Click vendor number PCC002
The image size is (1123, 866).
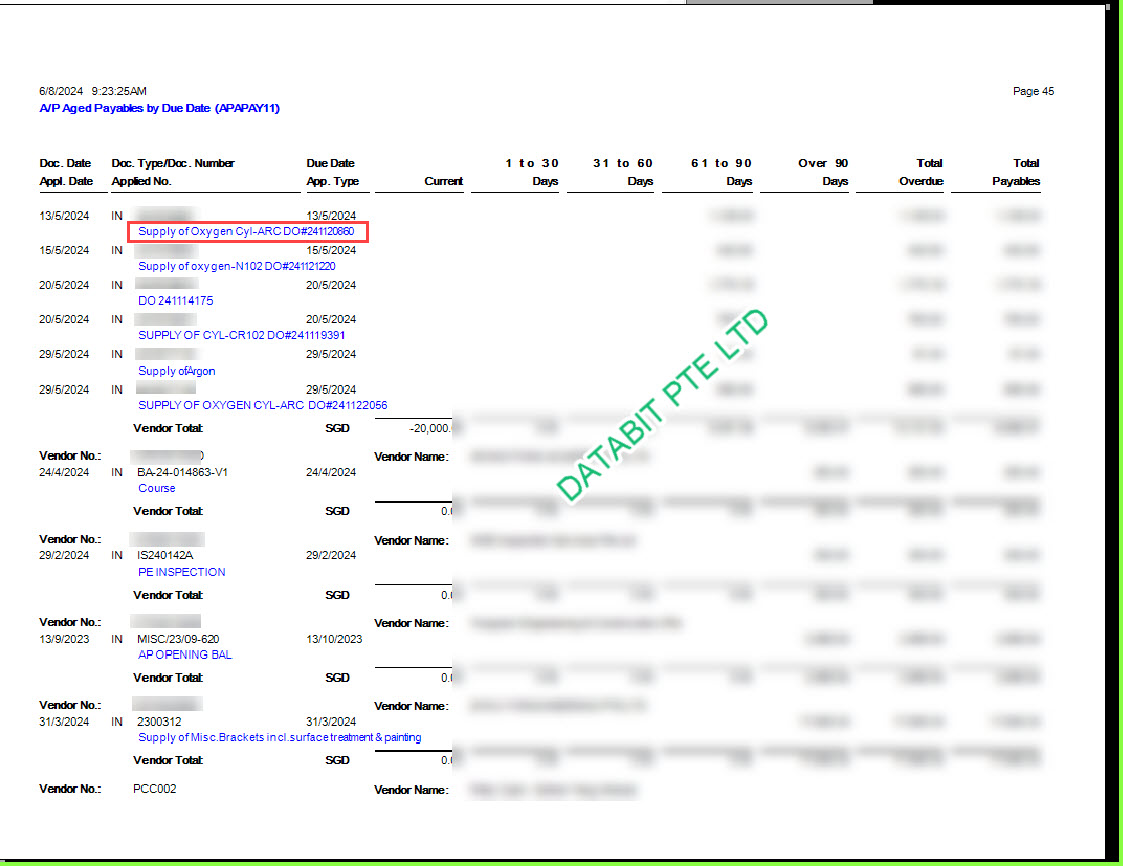[155, 789]
